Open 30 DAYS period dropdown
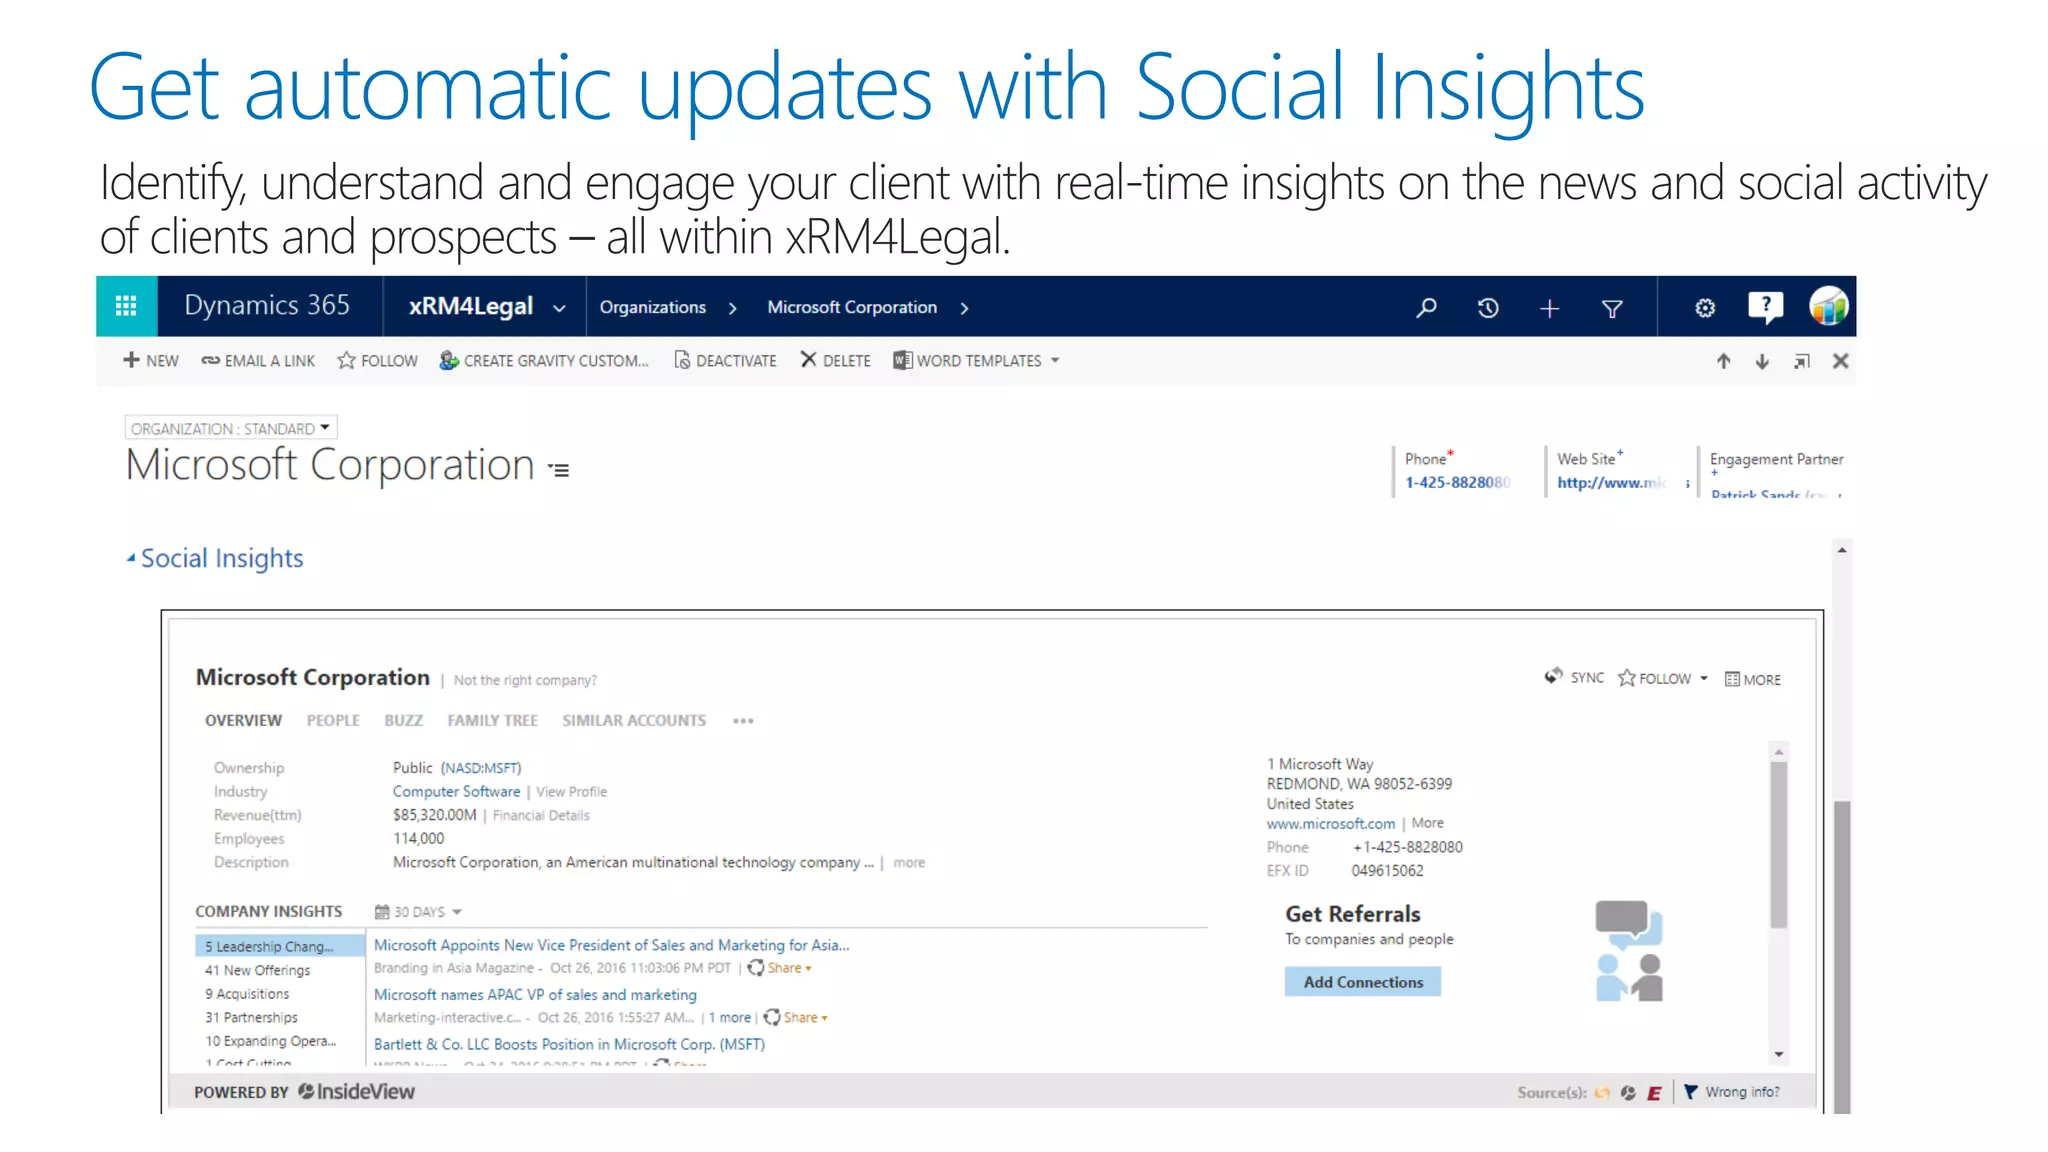This screenshot has width=2048, height=1152. pos(418,912)
